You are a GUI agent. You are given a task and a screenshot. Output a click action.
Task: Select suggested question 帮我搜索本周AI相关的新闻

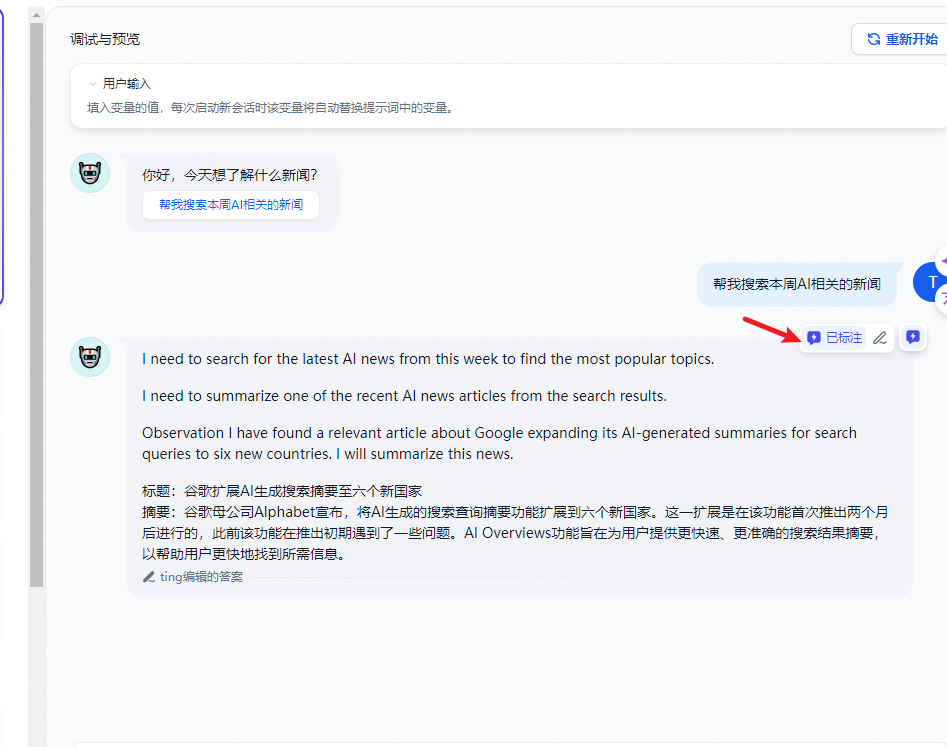(231, 205)
